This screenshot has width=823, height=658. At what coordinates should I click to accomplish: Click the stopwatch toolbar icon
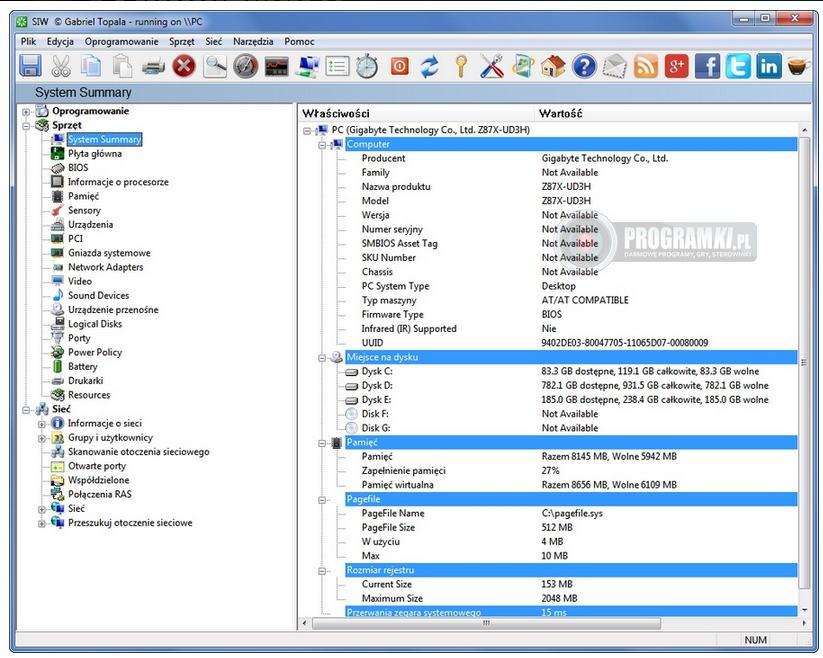[367, 67]
